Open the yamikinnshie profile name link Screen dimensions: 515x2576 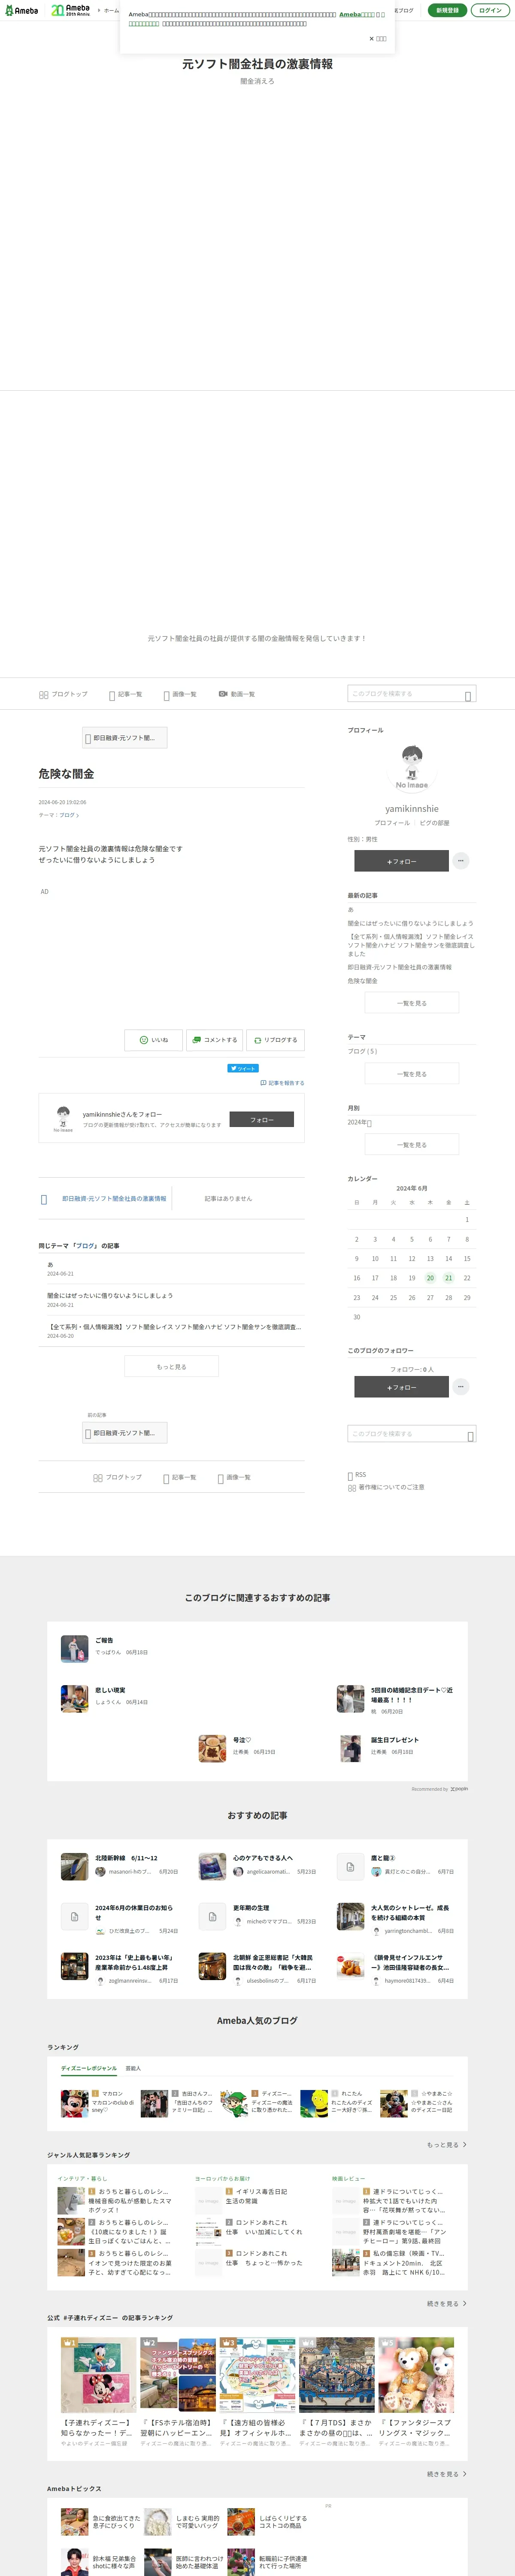[412, 809]
